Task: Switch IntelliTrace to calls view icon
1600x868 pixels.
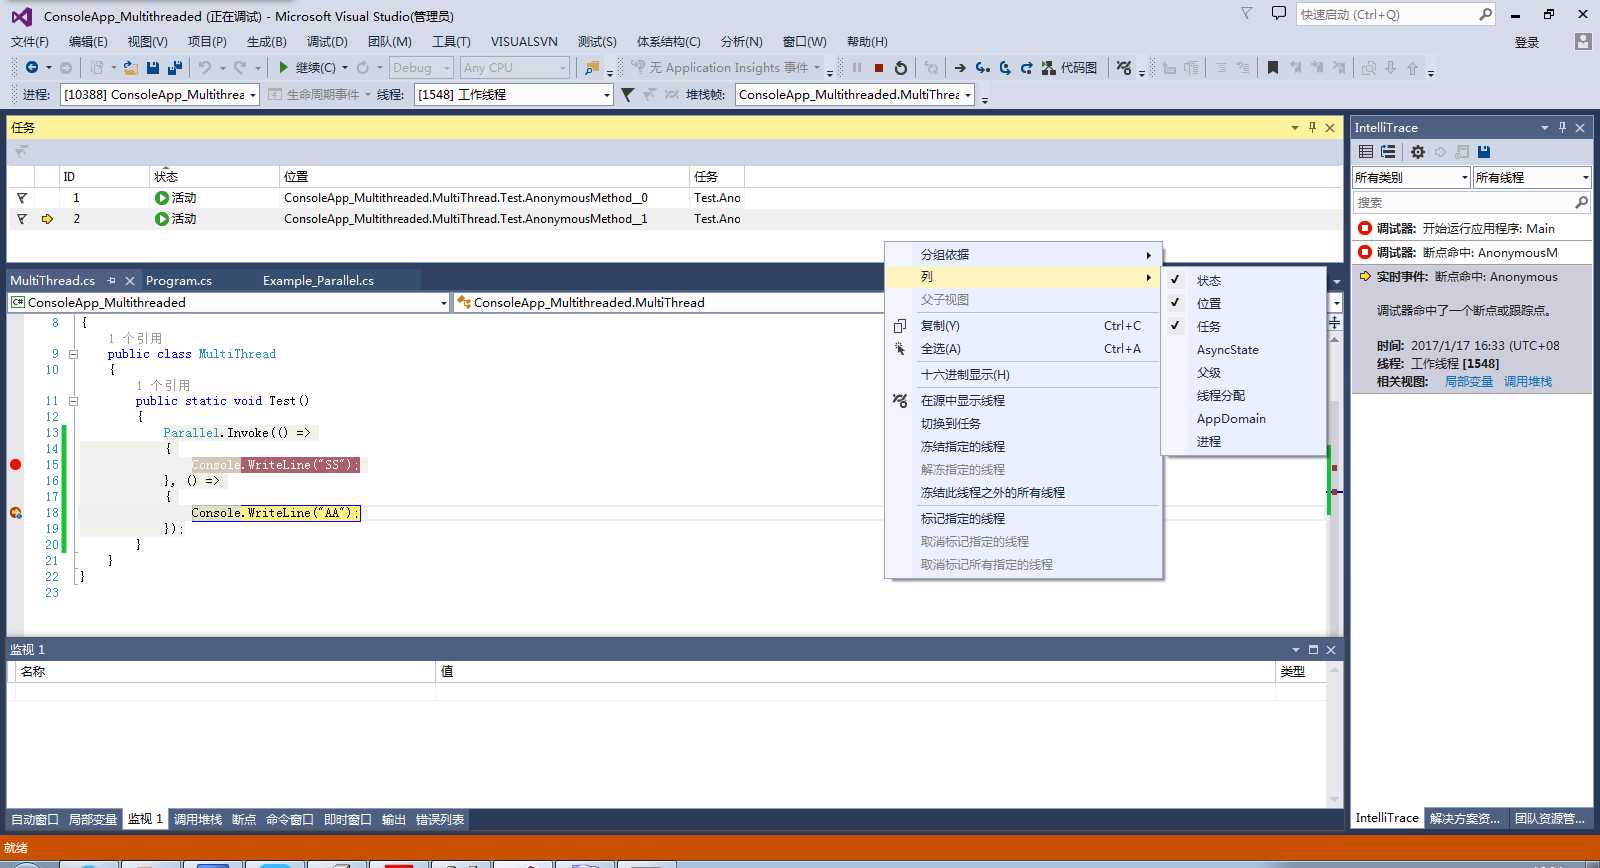Action: pos(1388,152)
